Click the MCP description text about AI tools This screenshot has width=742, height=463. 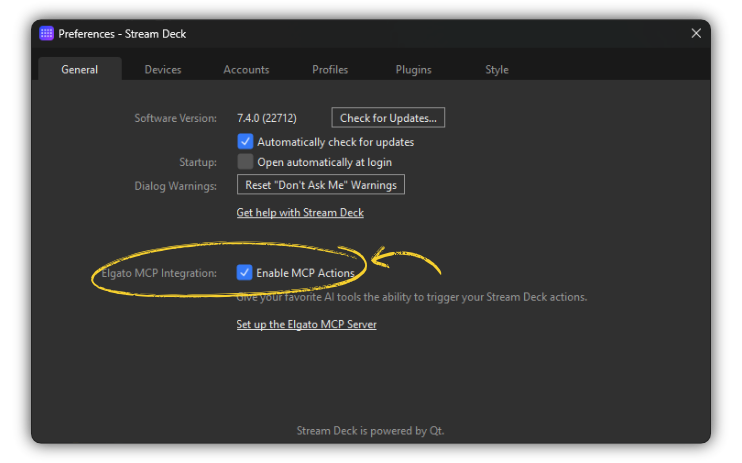[411, 297]
